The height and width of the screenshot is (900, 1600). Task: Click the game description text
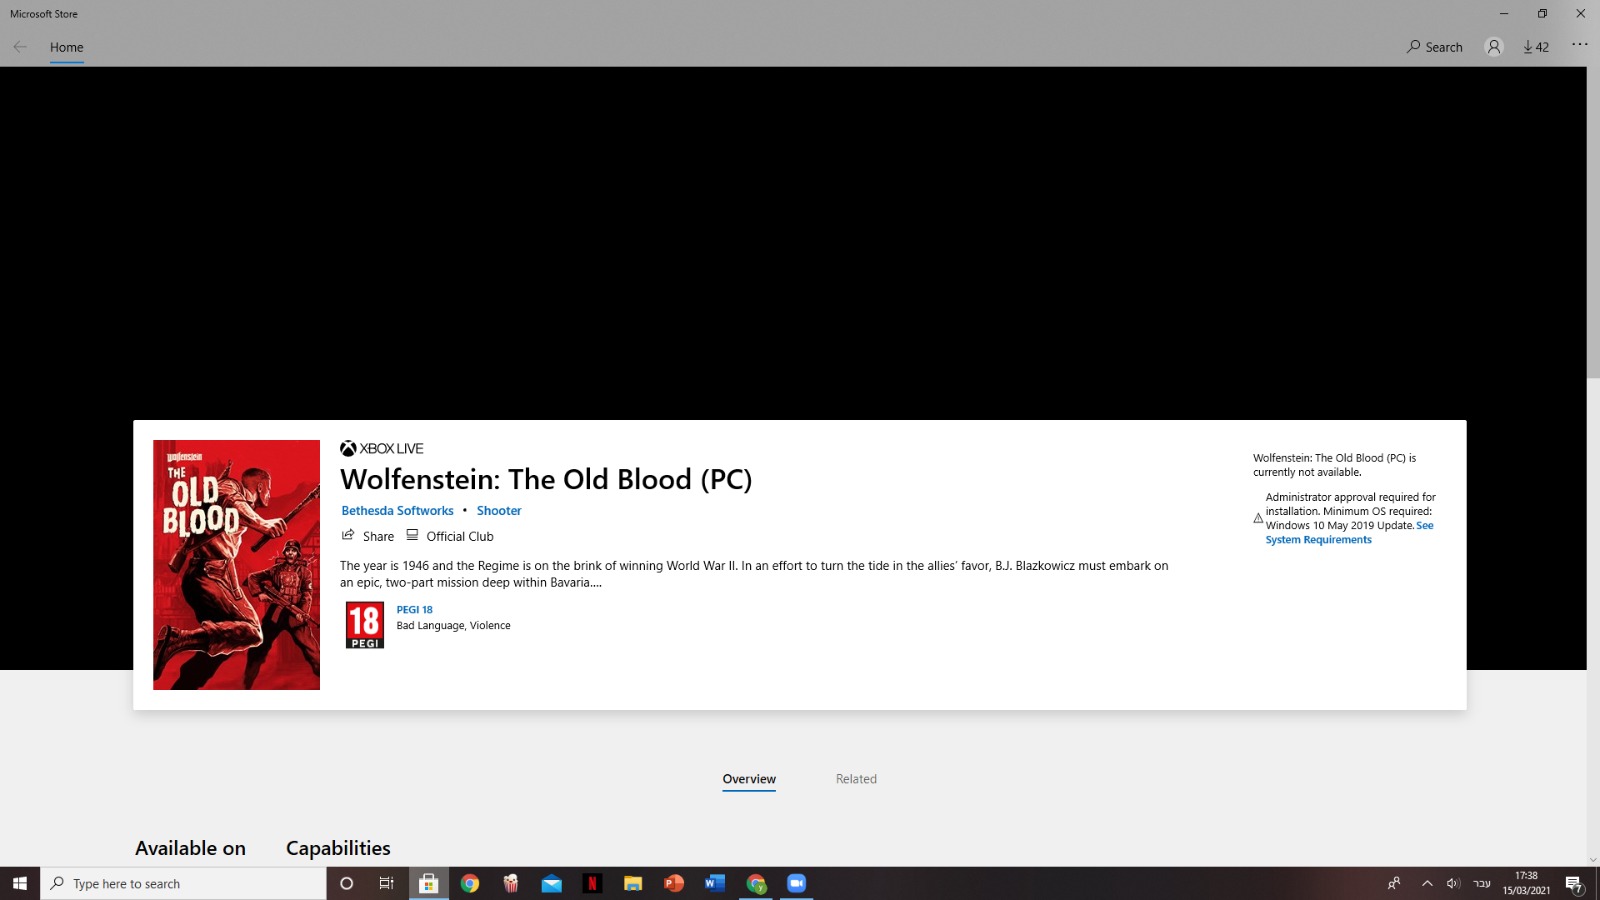[x=754, y=574]
